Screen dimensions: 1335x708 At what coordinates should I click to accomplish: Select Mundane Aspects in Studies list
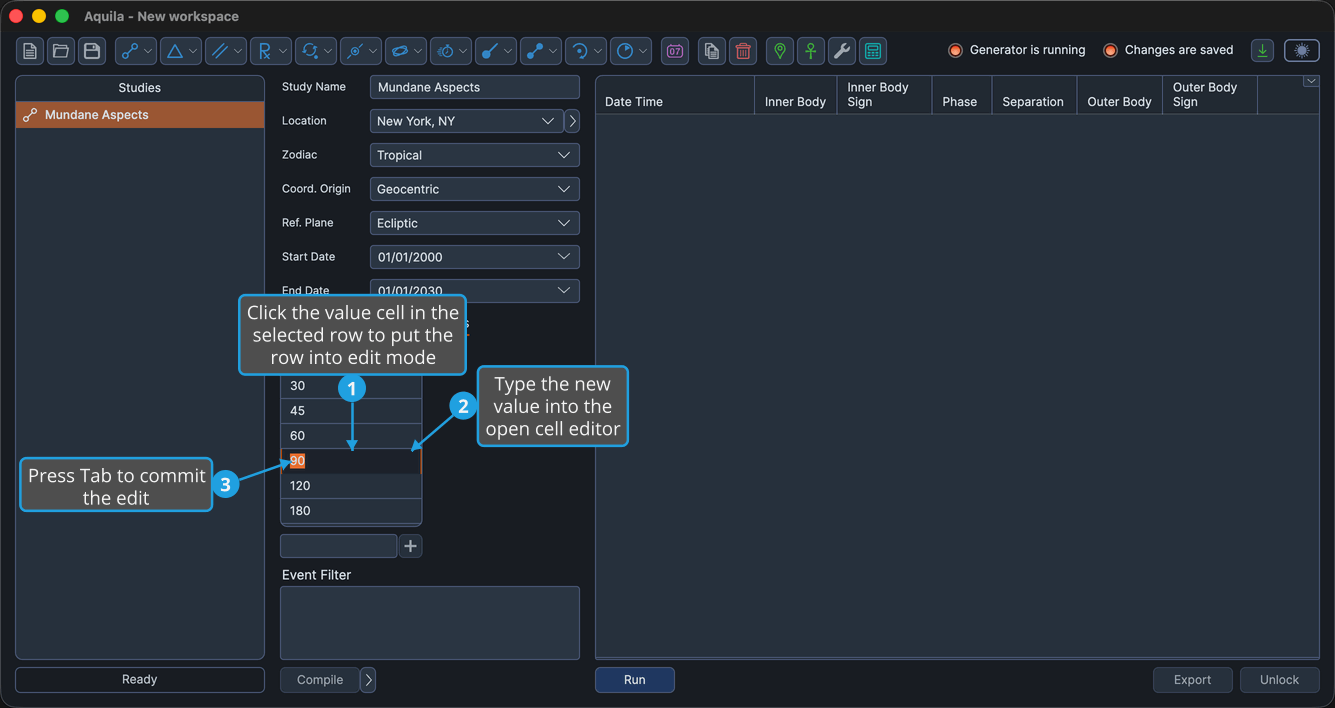point(140,115)
